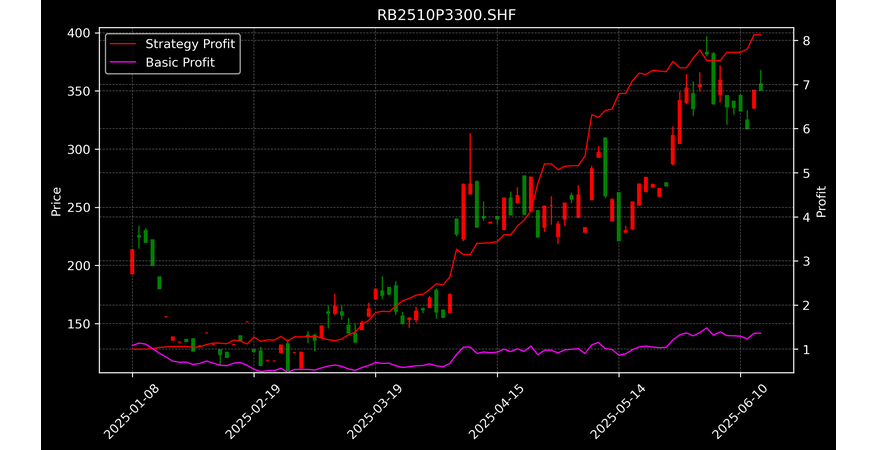
Task: Click the profit tick label 5
Action: pos(807,173)
